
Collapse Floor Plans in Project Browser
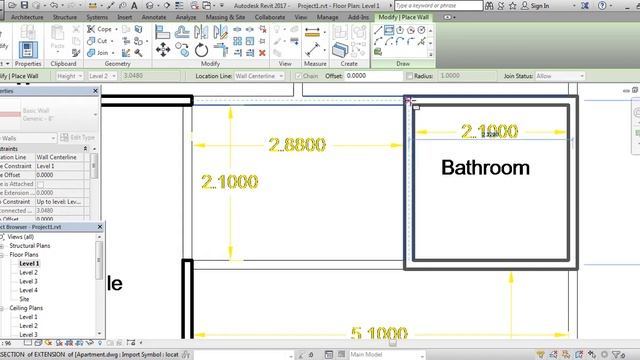coord(2,255)
